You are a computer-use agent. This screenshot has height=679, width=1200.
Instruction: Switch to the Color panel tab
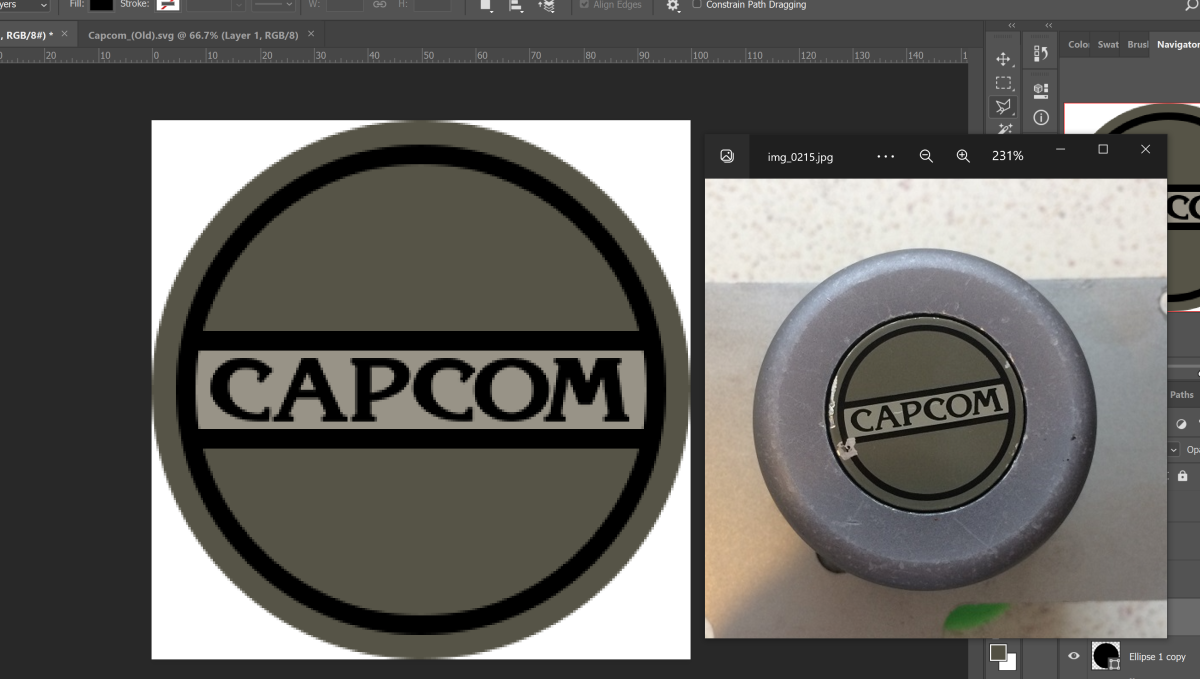click(1078, 44)
